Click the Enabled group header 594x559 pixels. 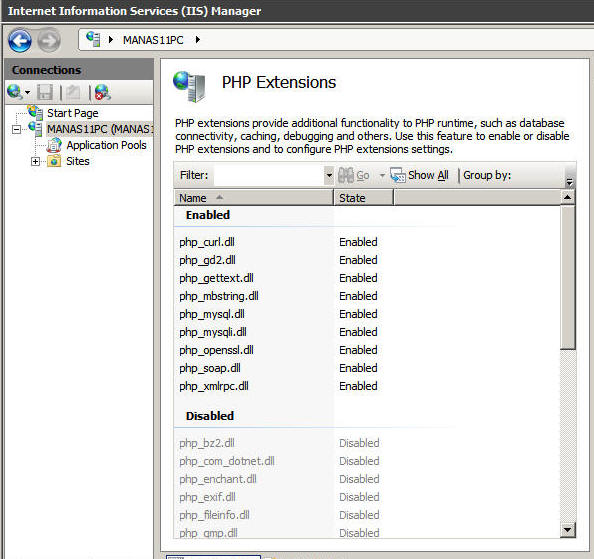pyautogui.click(x=208, y=215)
